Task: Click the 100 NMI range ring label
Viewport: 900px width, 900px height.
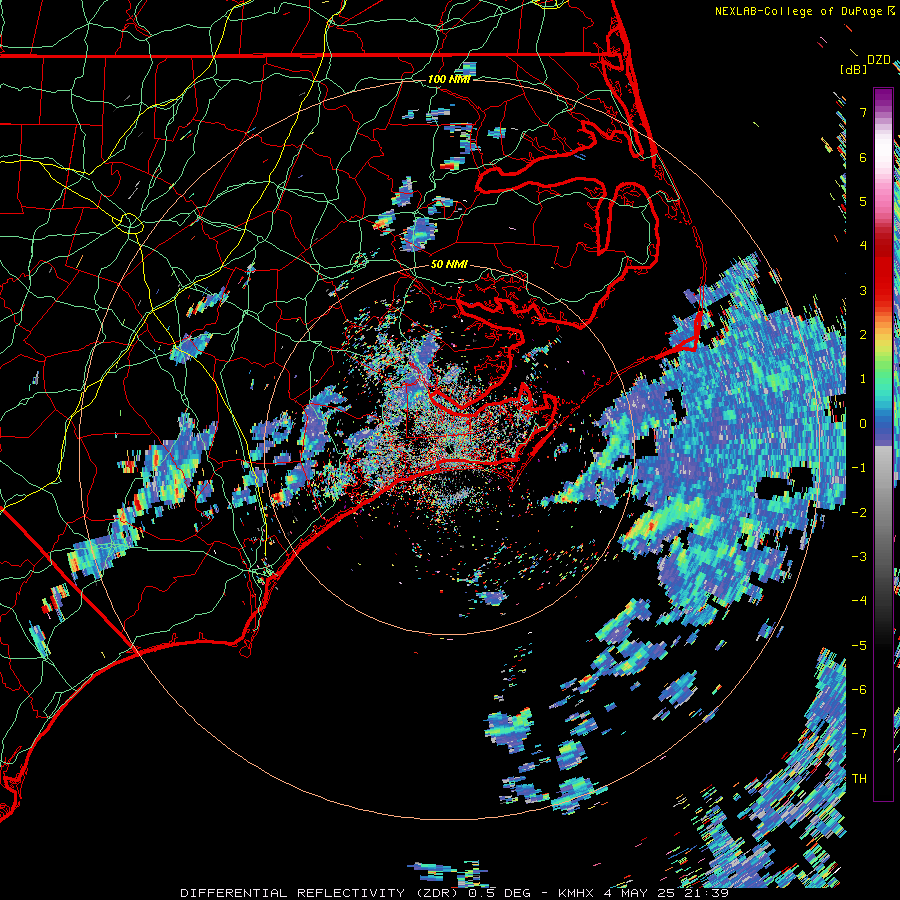Action: click(449, 79)
